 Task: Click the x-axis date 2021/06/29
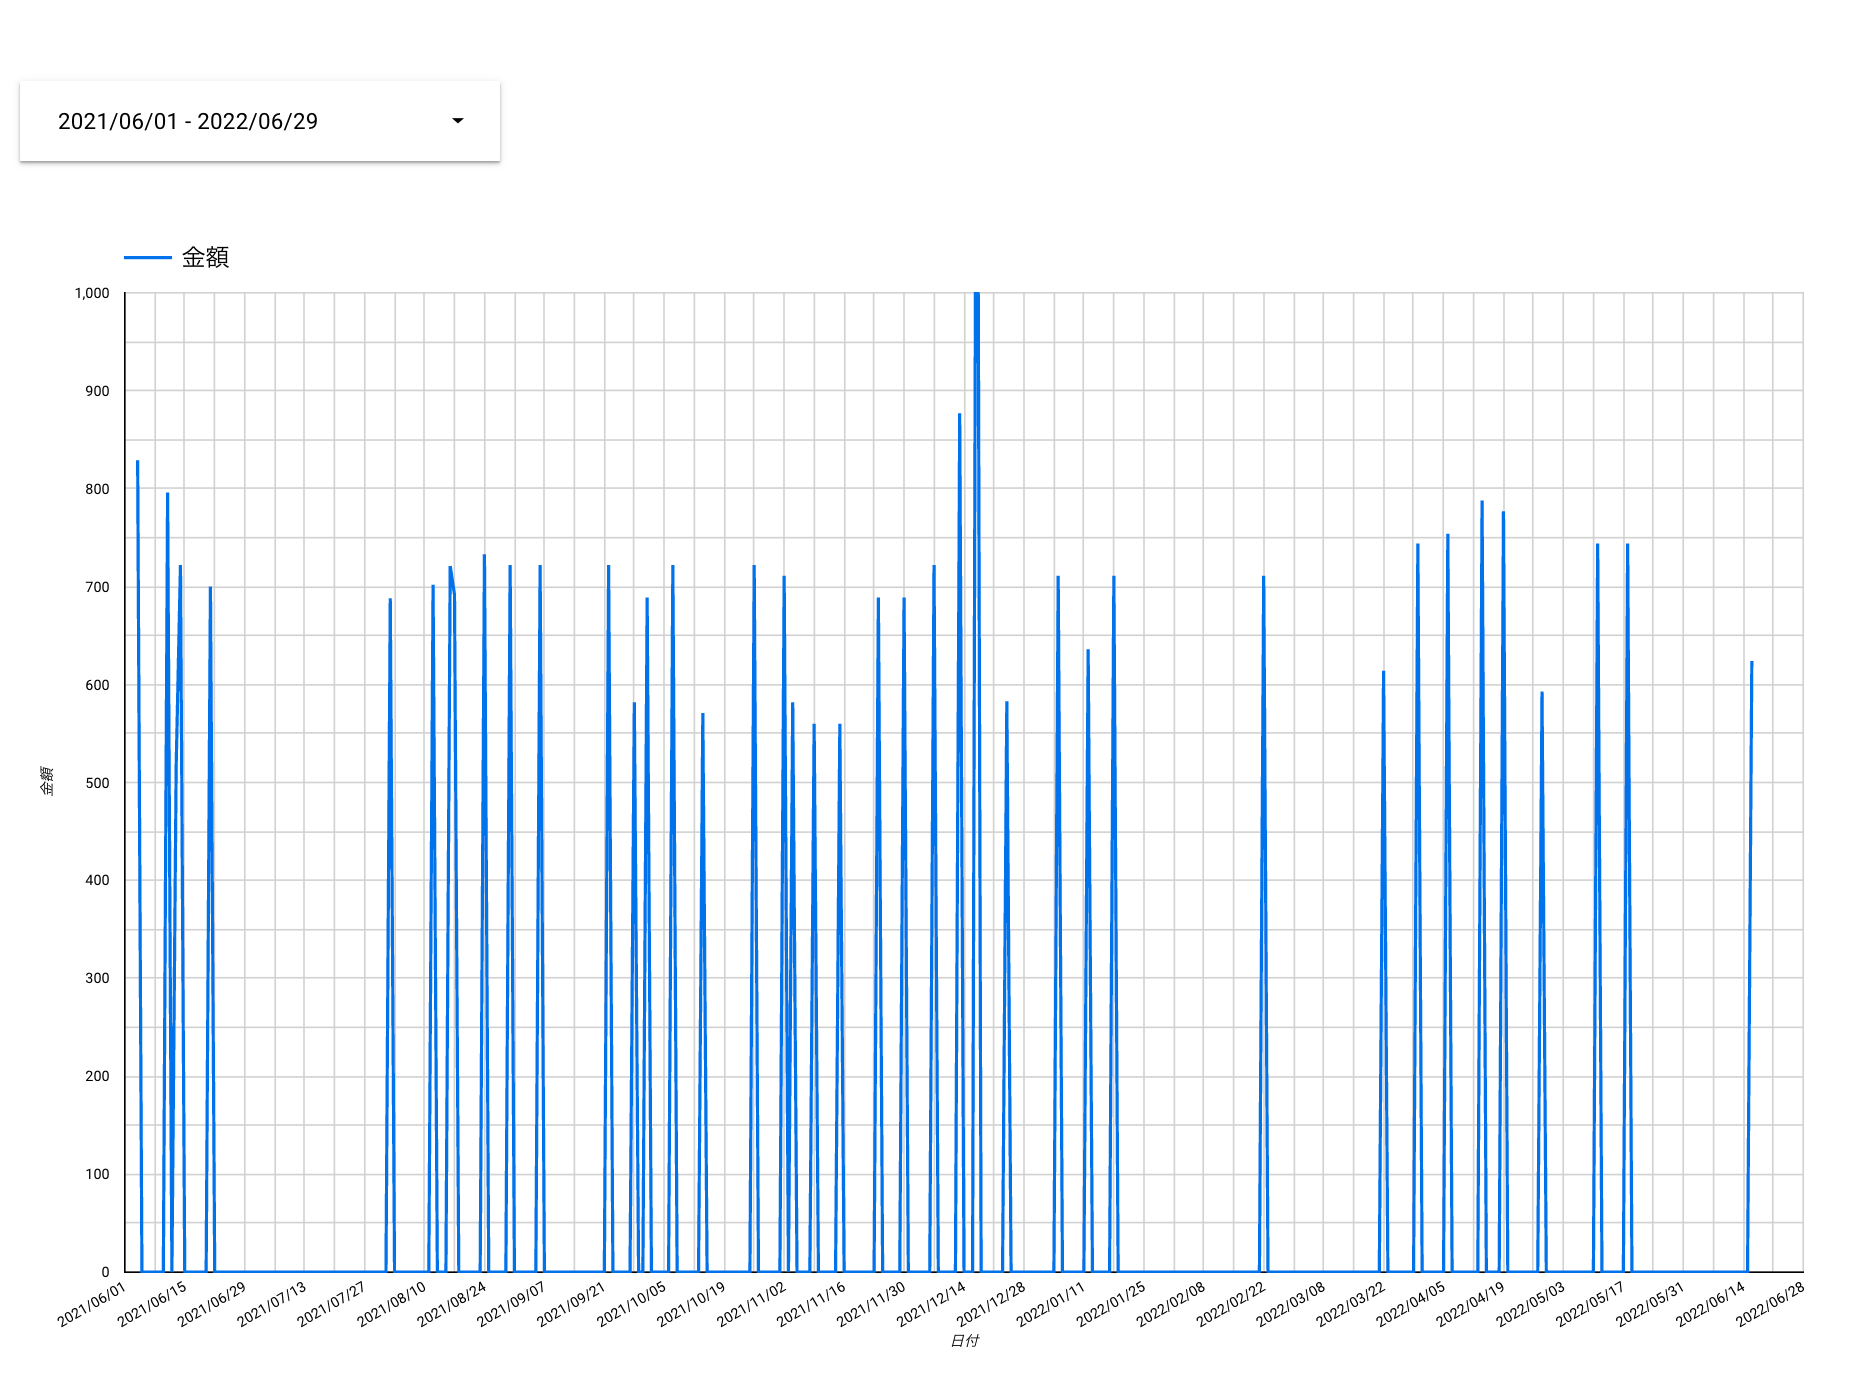tap(212, 1304)
